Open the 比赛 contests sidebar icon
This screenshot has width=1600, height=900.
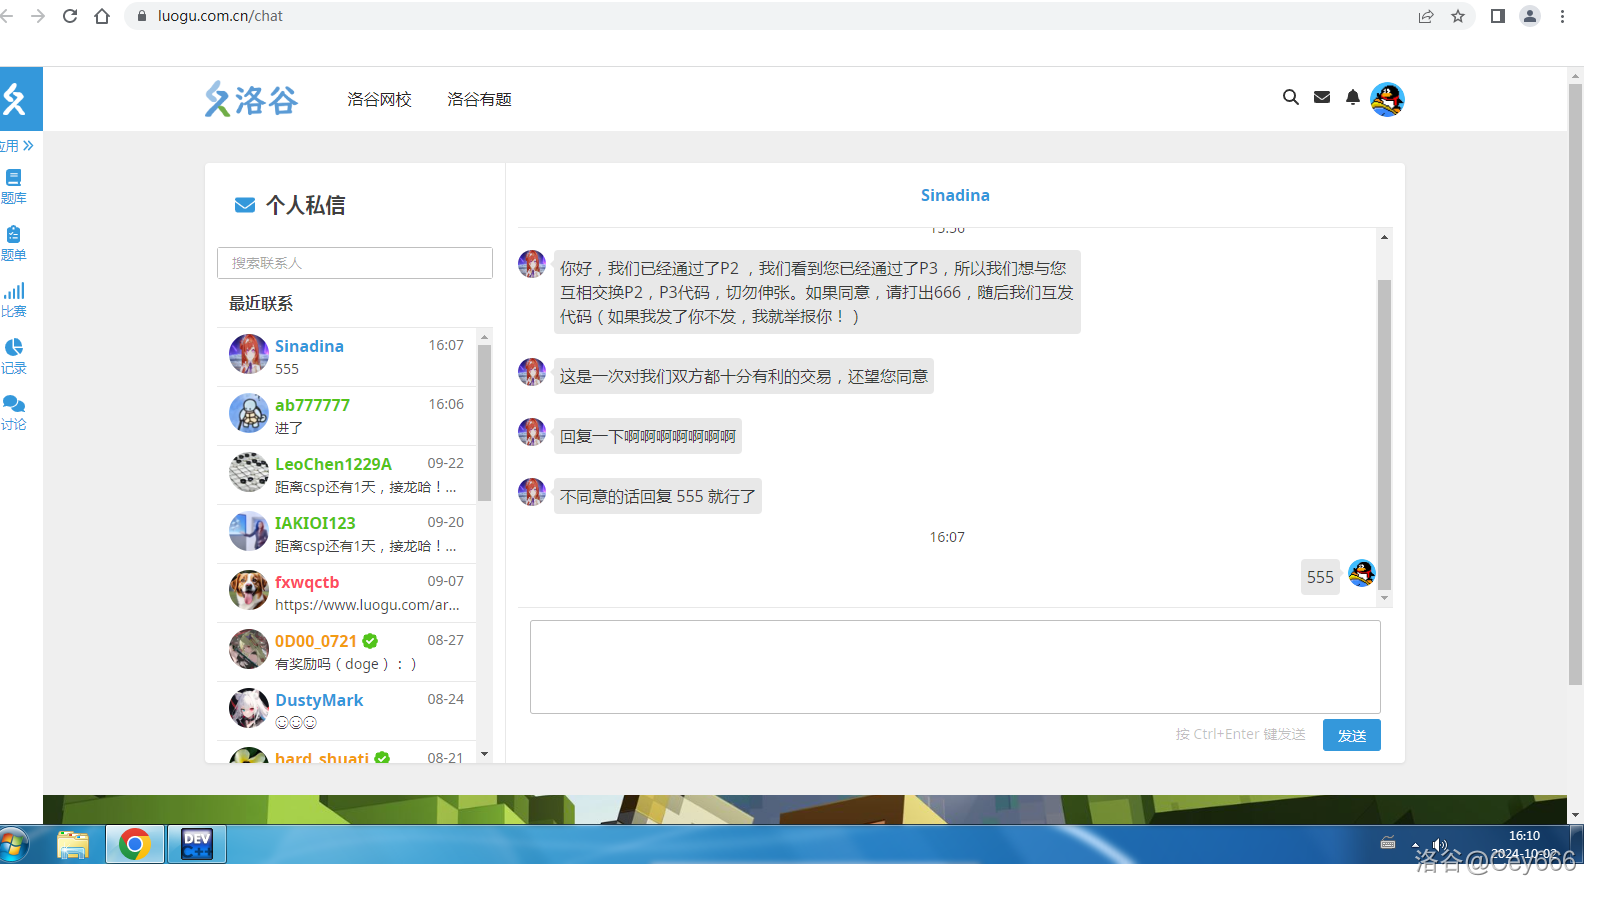tap(14, 299)
